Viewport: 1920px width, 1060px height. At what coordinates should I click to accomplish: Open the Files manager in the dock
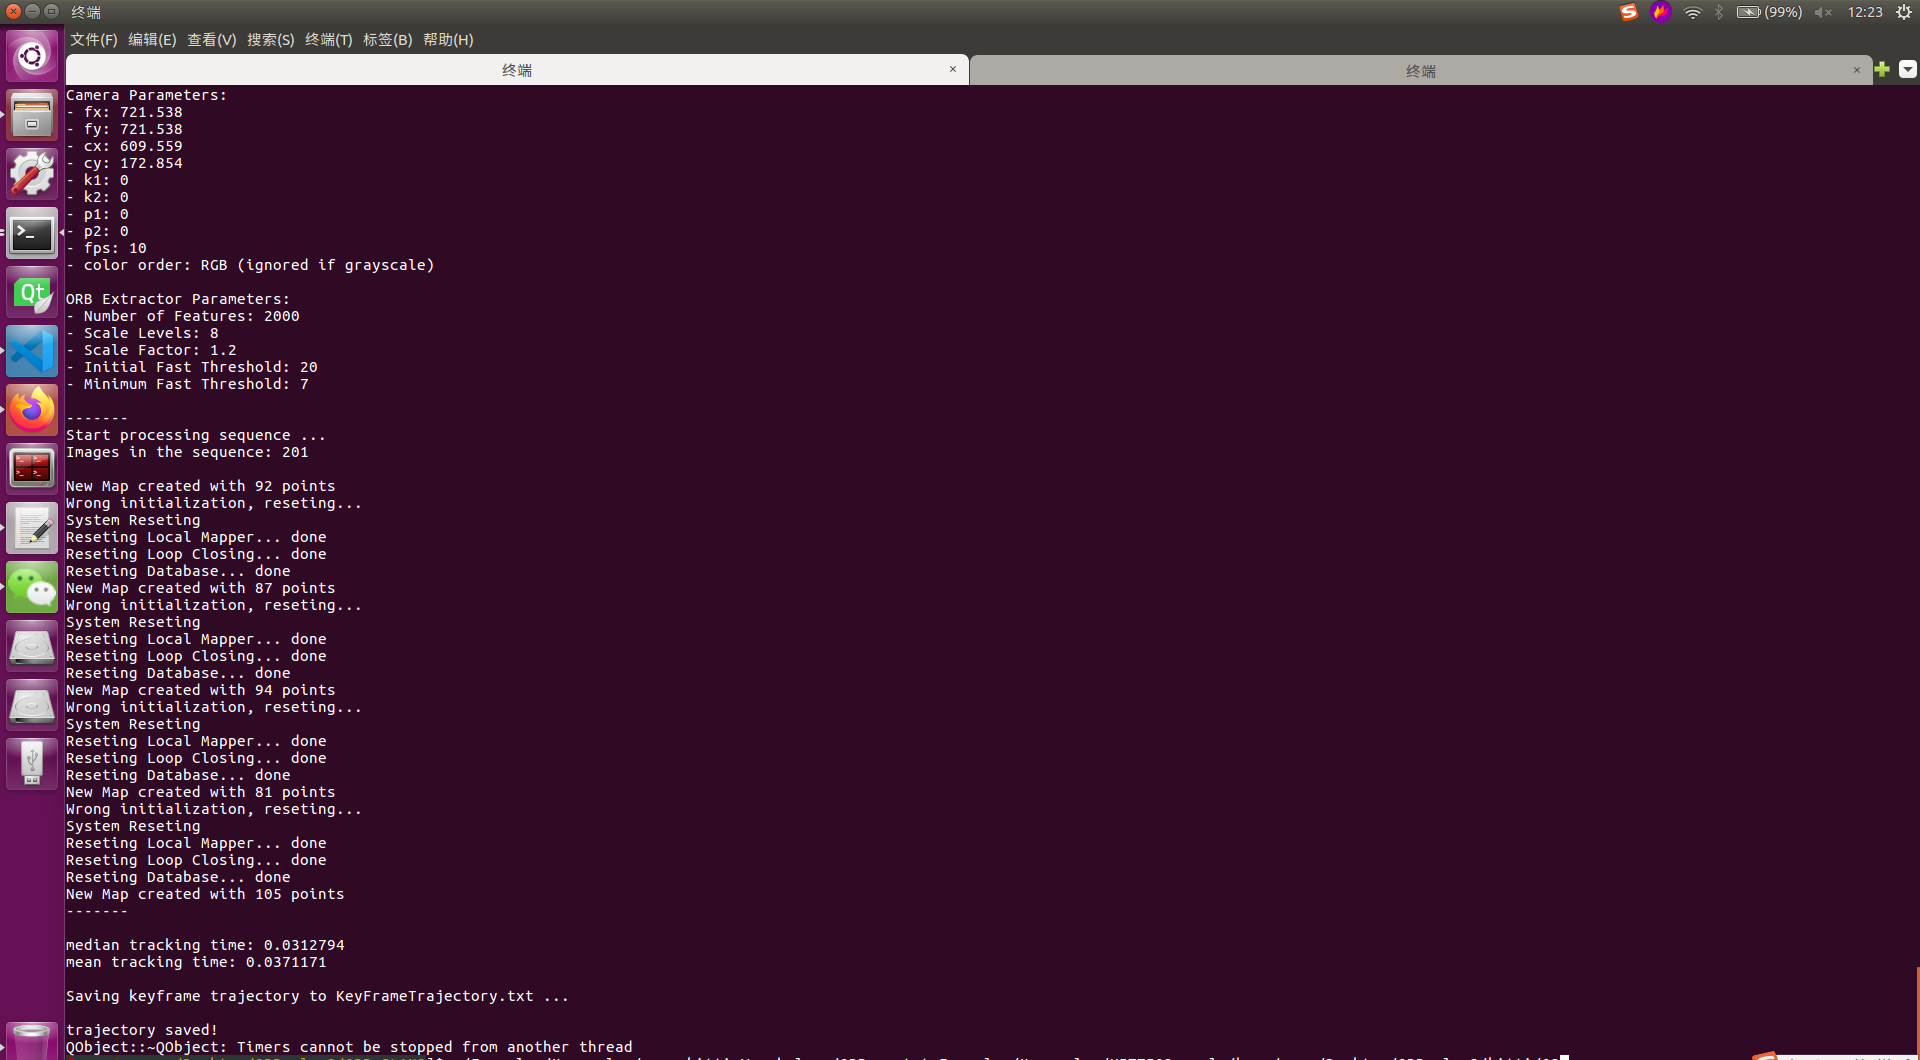pyautogui.click(x=32, y=115)
